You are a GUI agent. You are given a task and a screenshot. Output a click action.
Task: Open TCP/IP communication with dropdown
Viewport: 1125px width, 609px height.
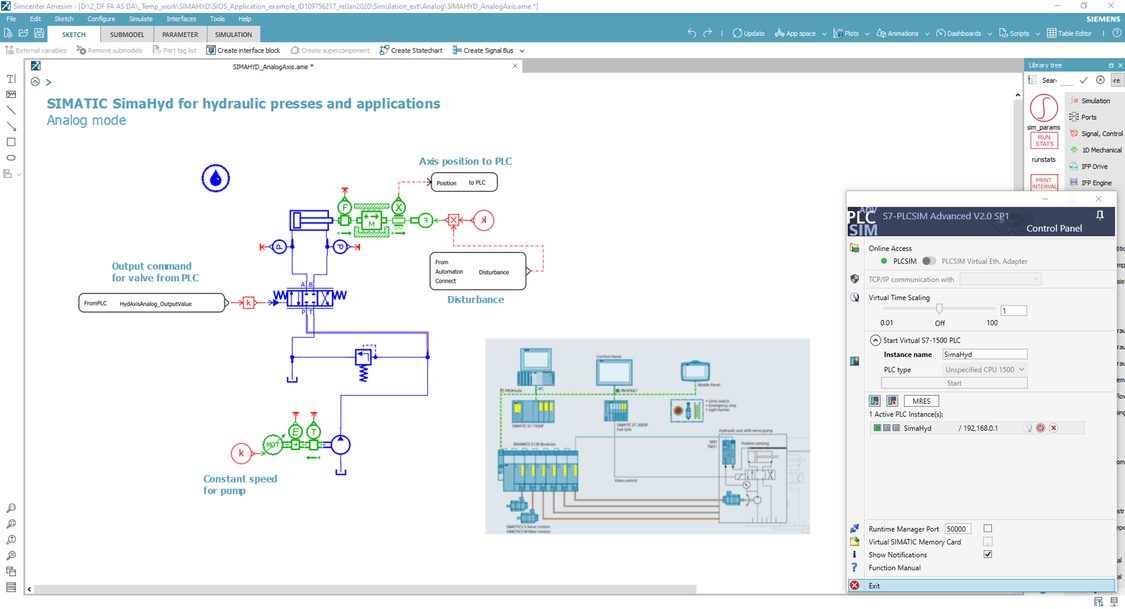click(x=1000, y=279)
